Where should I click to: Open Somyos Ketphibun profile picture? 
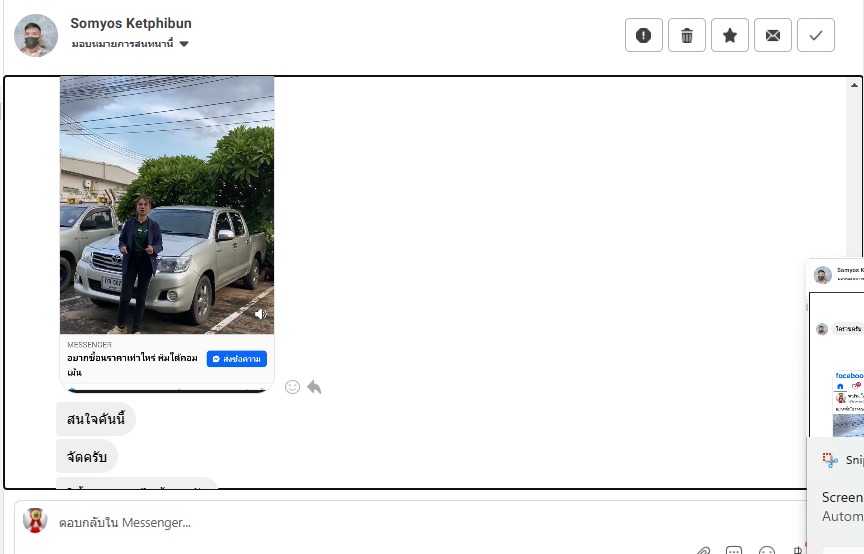tap(36, 35)
